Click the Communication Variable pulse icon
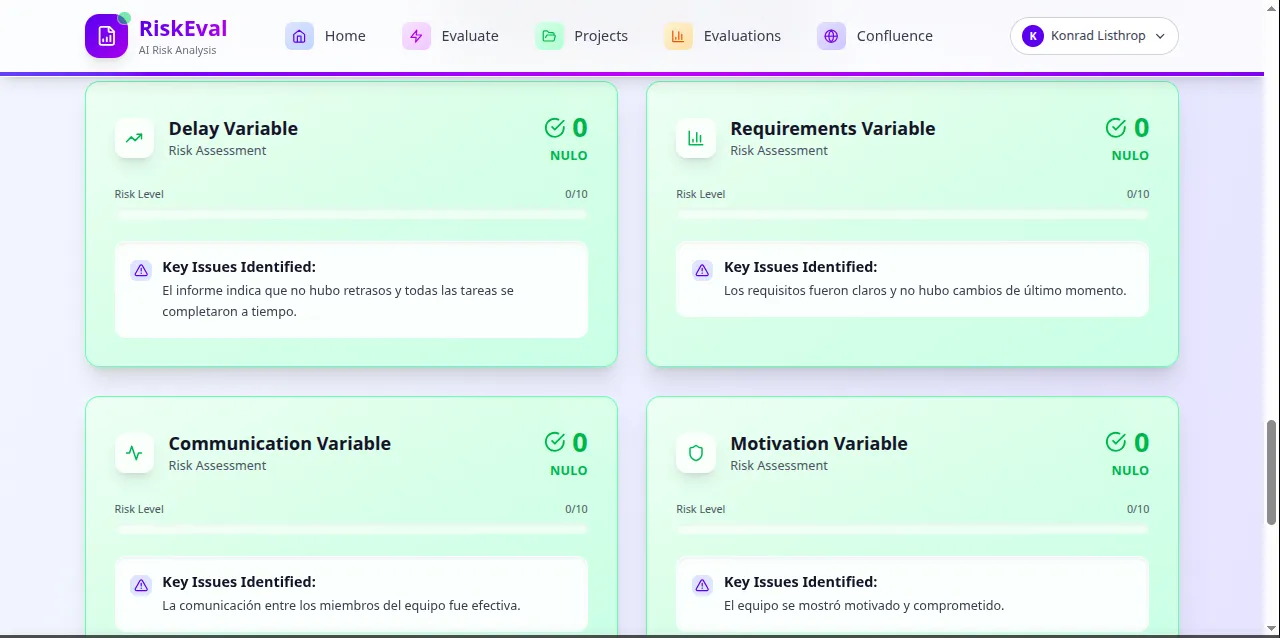 point(134,453)
